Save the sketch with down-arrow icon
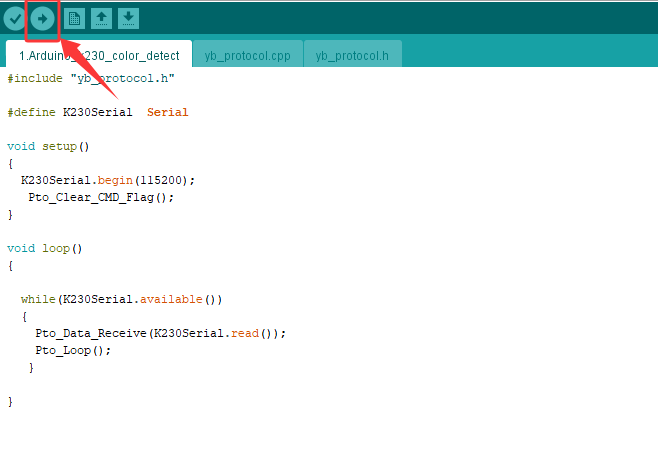The image size is (658, 474). pyautogui.click(x=128, y=19)
